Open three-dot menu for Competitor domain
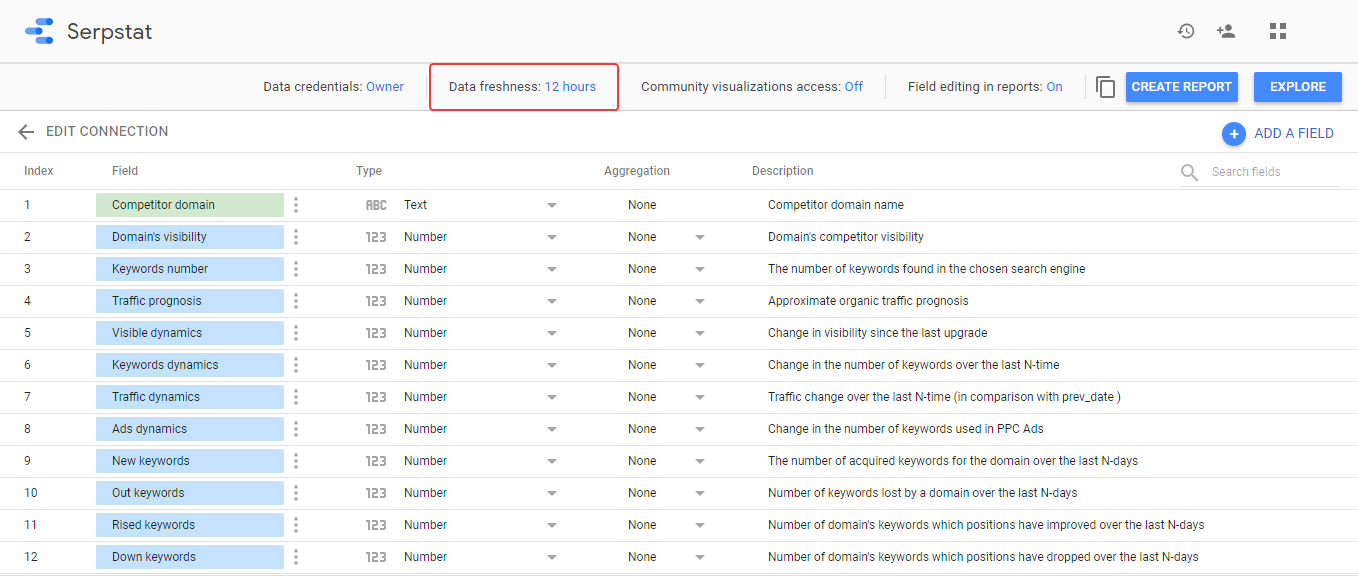Viewport: 1358px width, 578px height. [296, 205]
